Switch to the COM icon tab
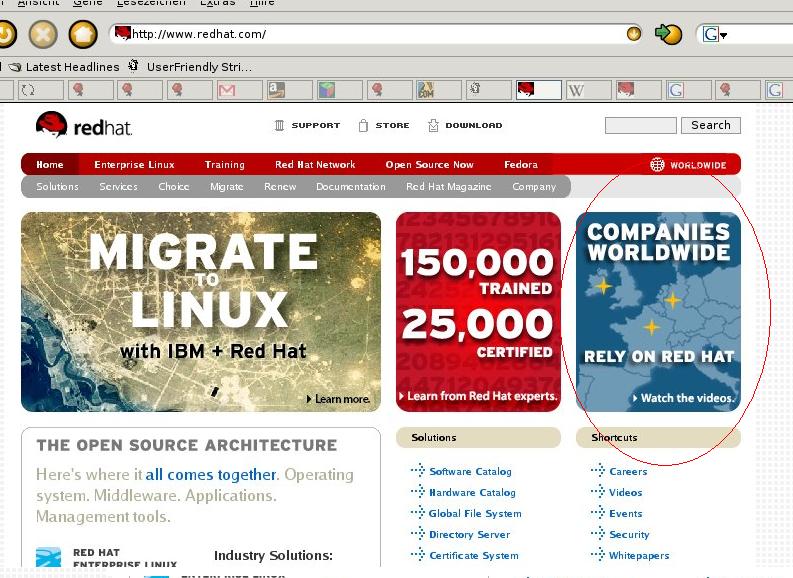 (x=438, y=91)
